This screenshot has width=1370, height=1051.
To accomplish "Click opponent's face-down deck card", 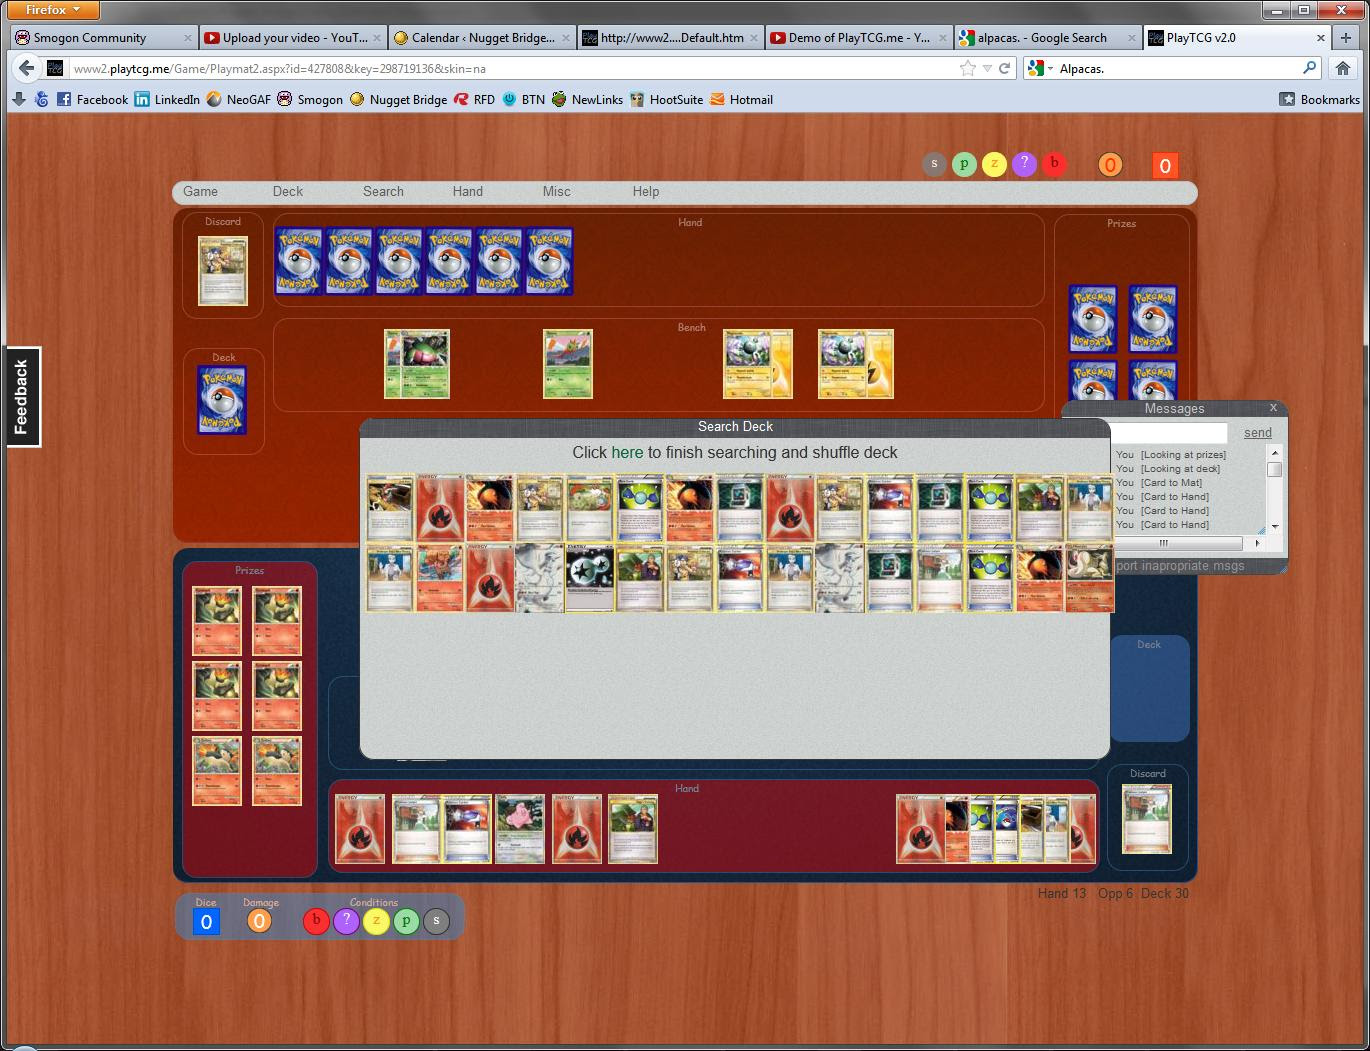I will pyautogui.click(x=222, y=400).
